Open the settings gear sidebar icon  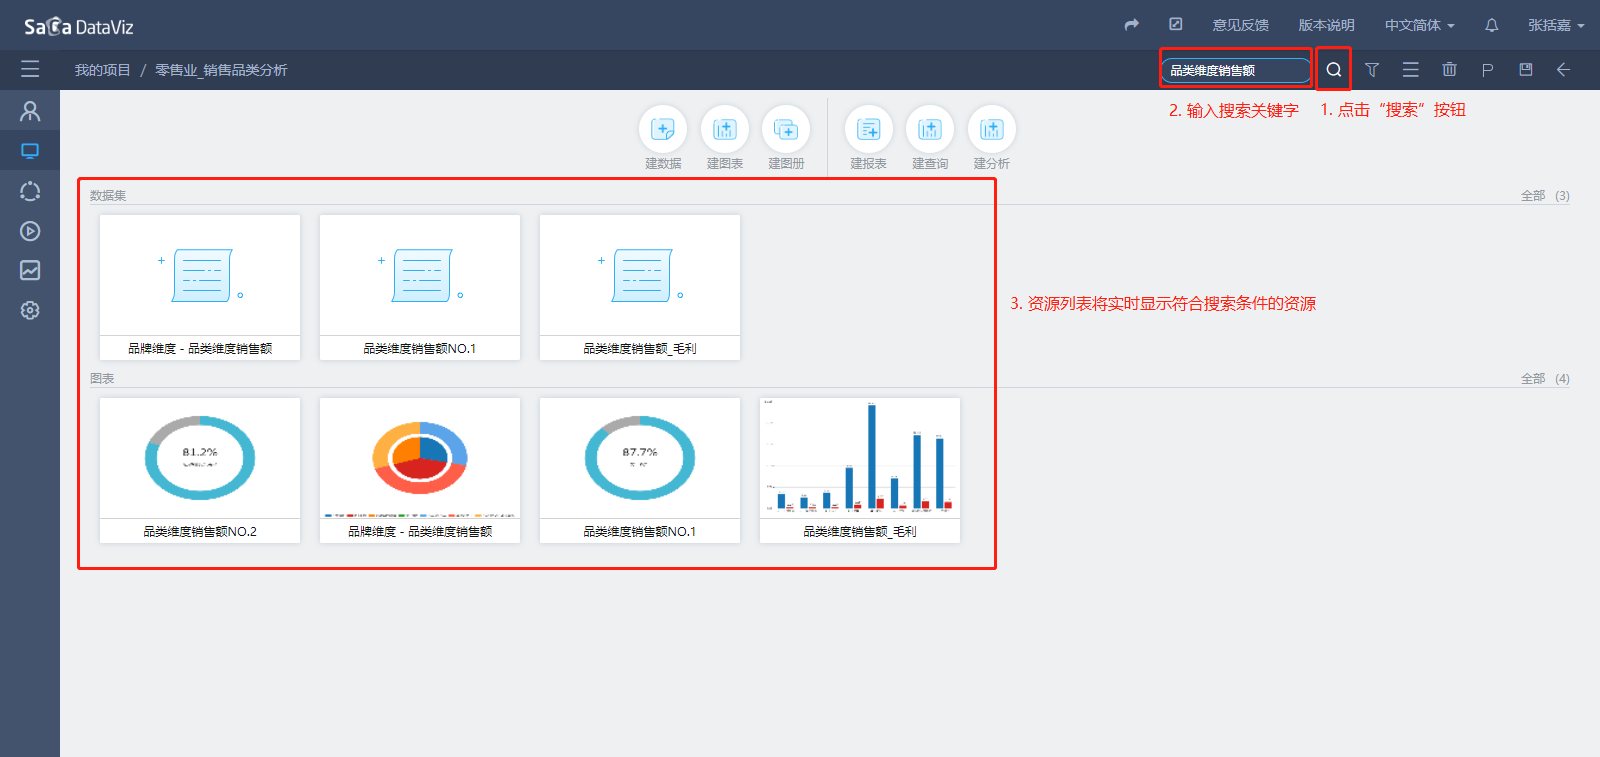click(30, 310)
